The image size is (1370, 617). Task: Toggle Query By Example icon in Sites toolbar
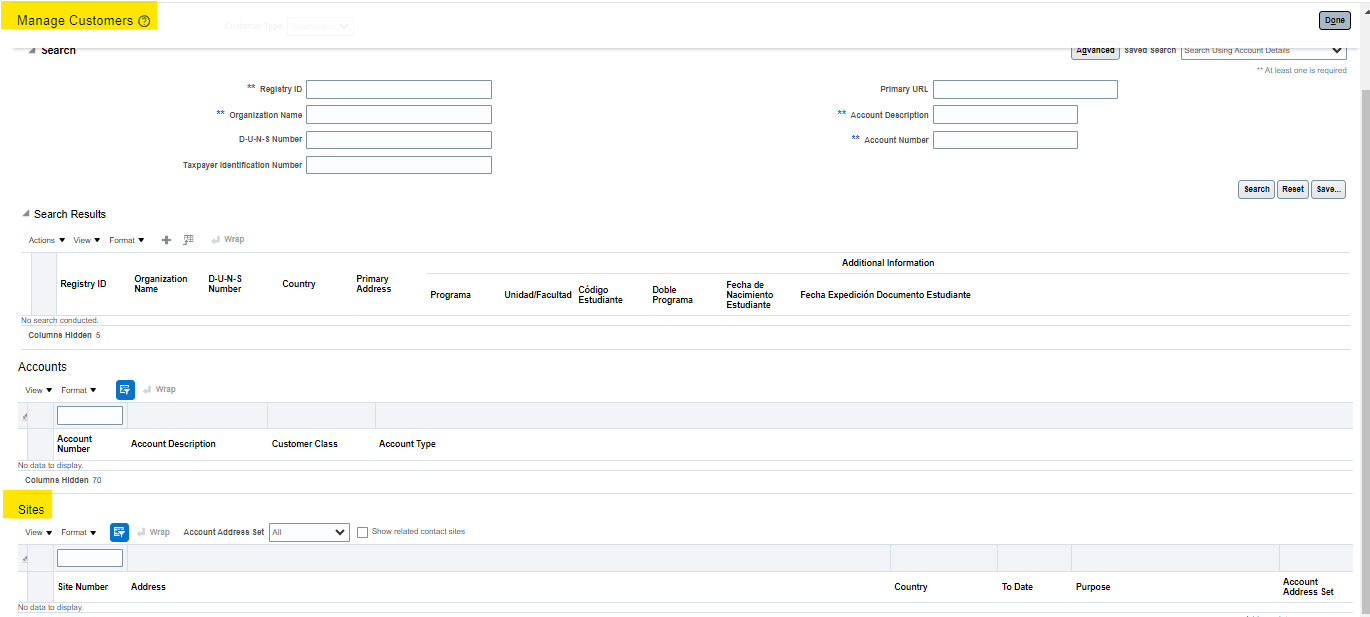point(120,532)
